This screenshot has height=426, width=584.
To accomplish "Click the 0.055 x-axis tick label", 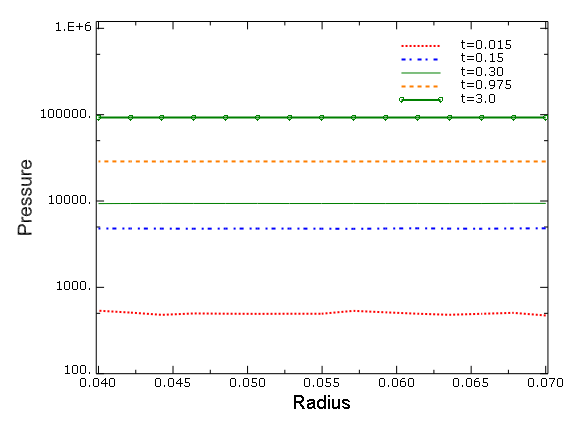I will pos(322,382).
